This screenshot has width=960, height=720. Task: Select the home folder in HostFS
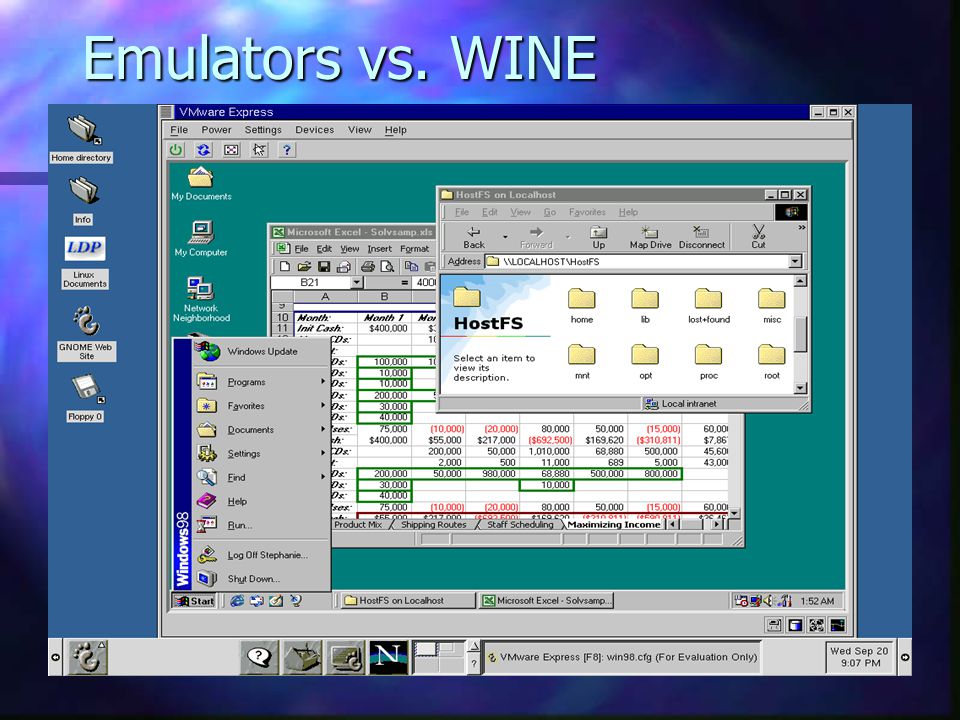point(582,306)
